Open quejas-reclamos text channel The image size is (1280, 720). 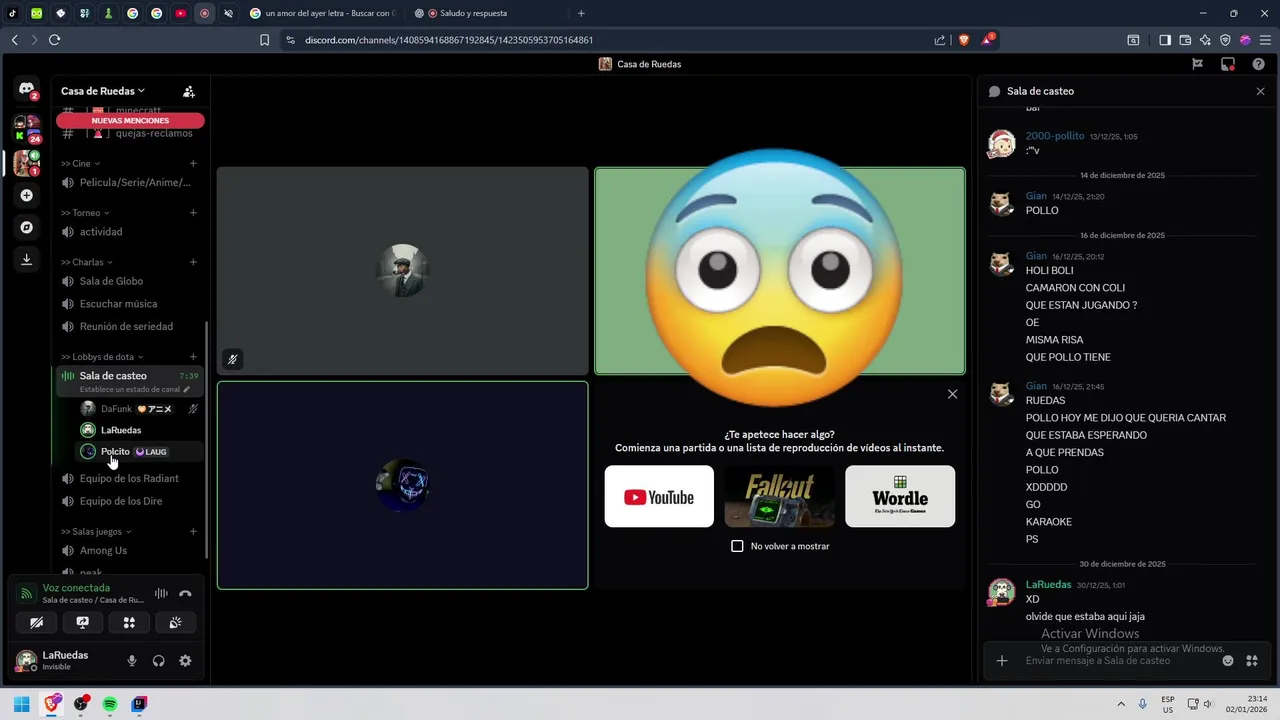click(x=130, y=133)
